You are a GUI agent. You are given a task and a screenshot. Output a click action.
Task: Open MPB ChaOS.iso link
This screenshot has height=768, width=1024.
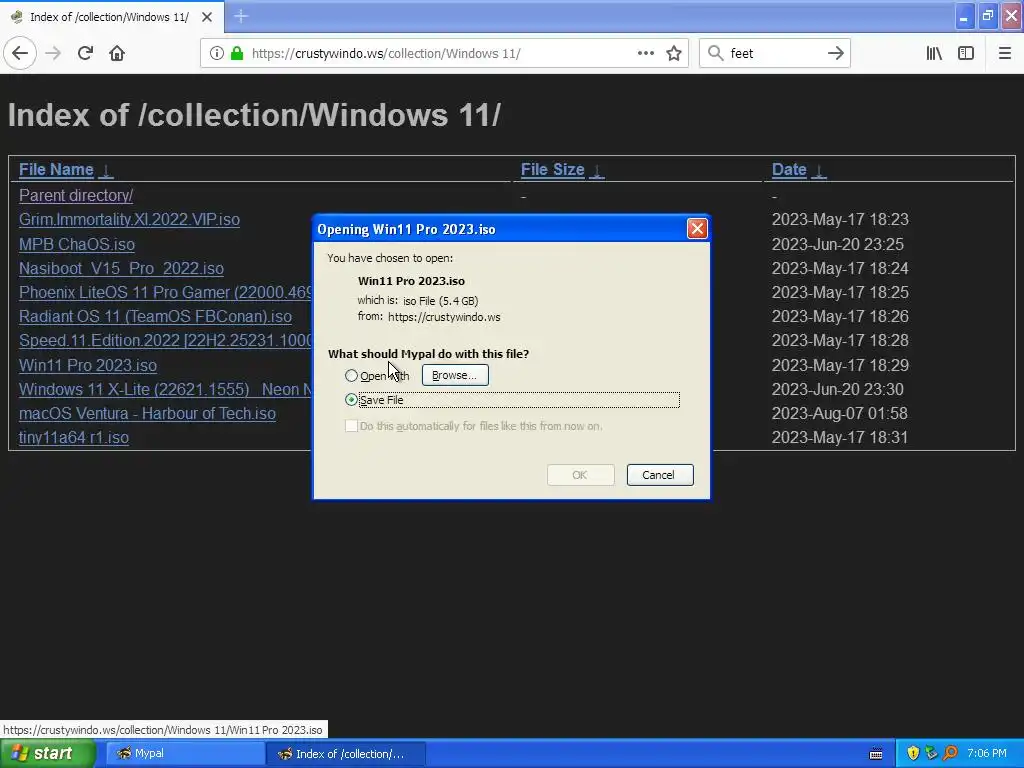point(77,244)
